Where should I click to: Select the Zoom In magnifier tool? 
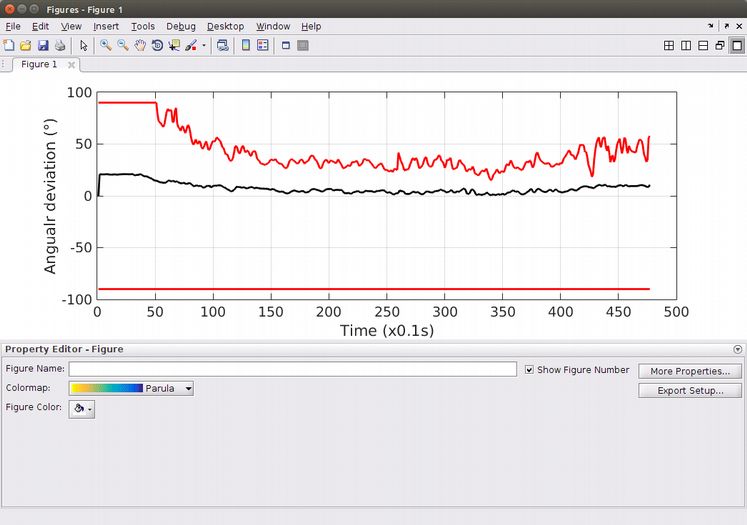click(x=105, y=45)
